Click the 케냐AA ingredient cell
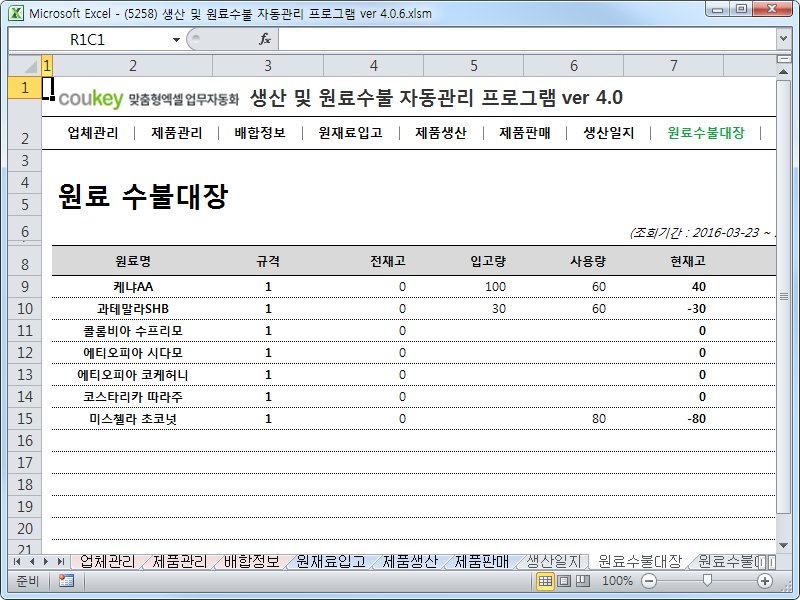Viewport: 800px width, 600px height. point(133,287)
